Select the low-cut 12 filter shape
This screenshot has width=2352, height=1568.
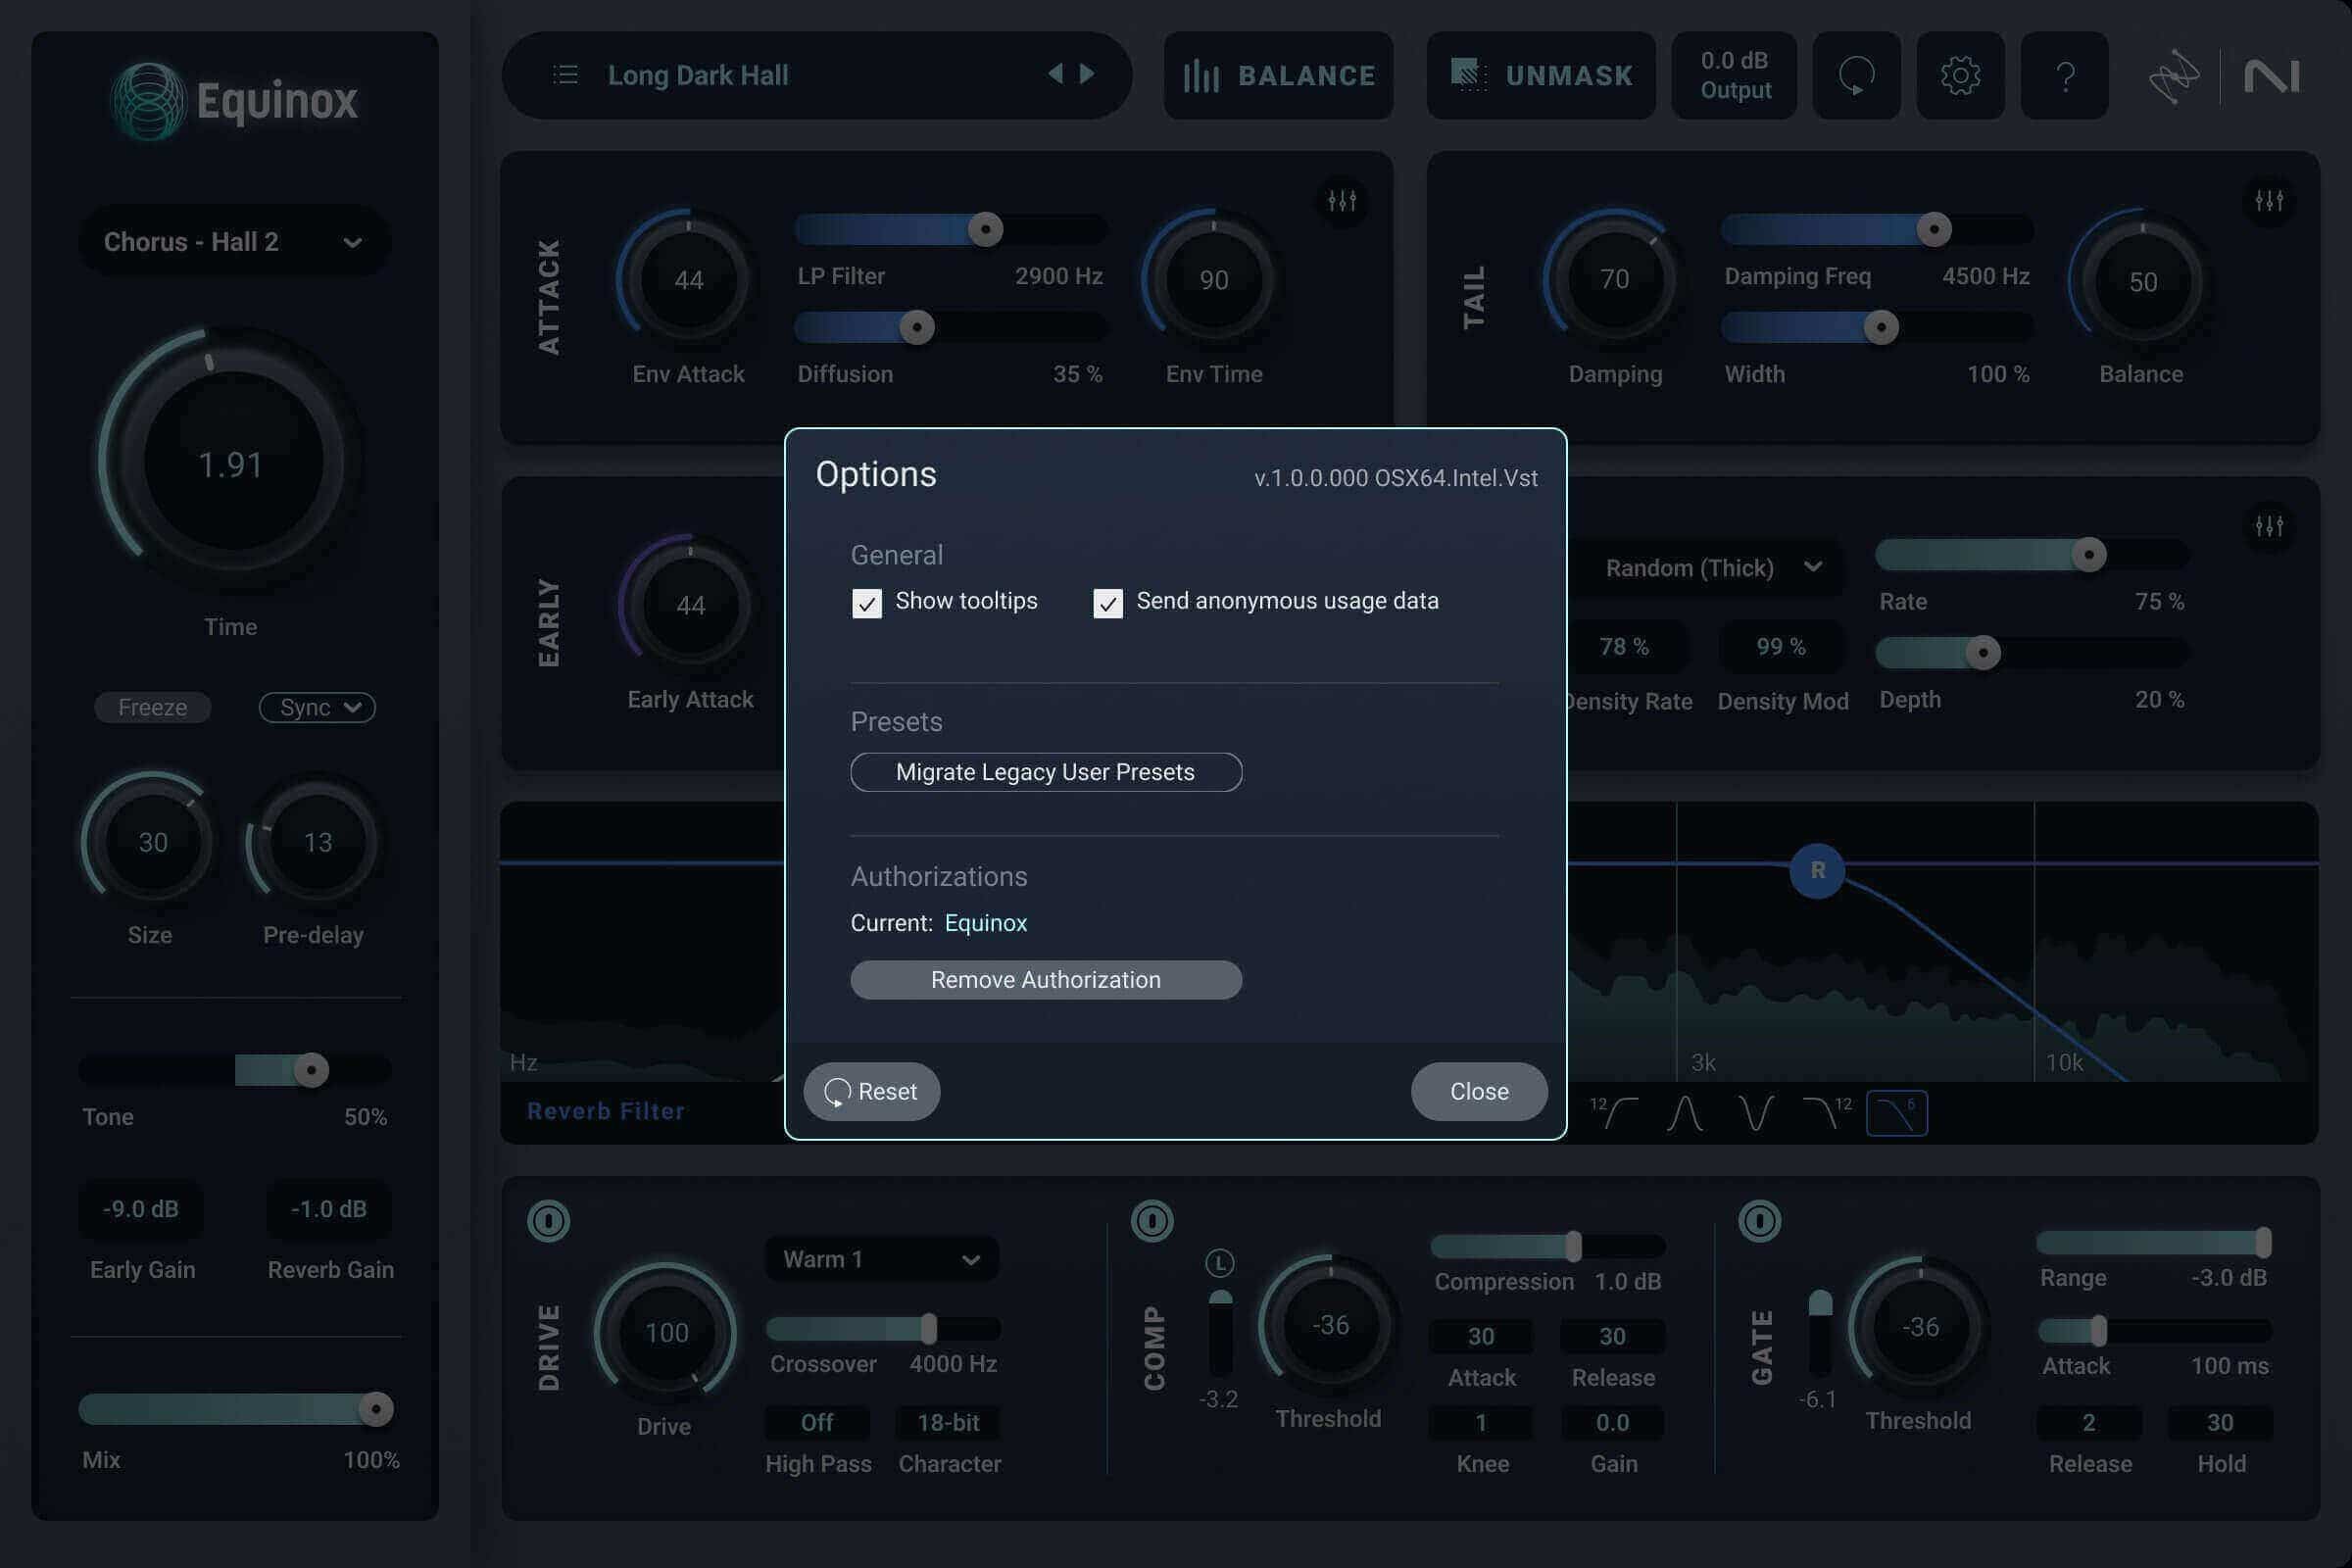[1614, 1113]
